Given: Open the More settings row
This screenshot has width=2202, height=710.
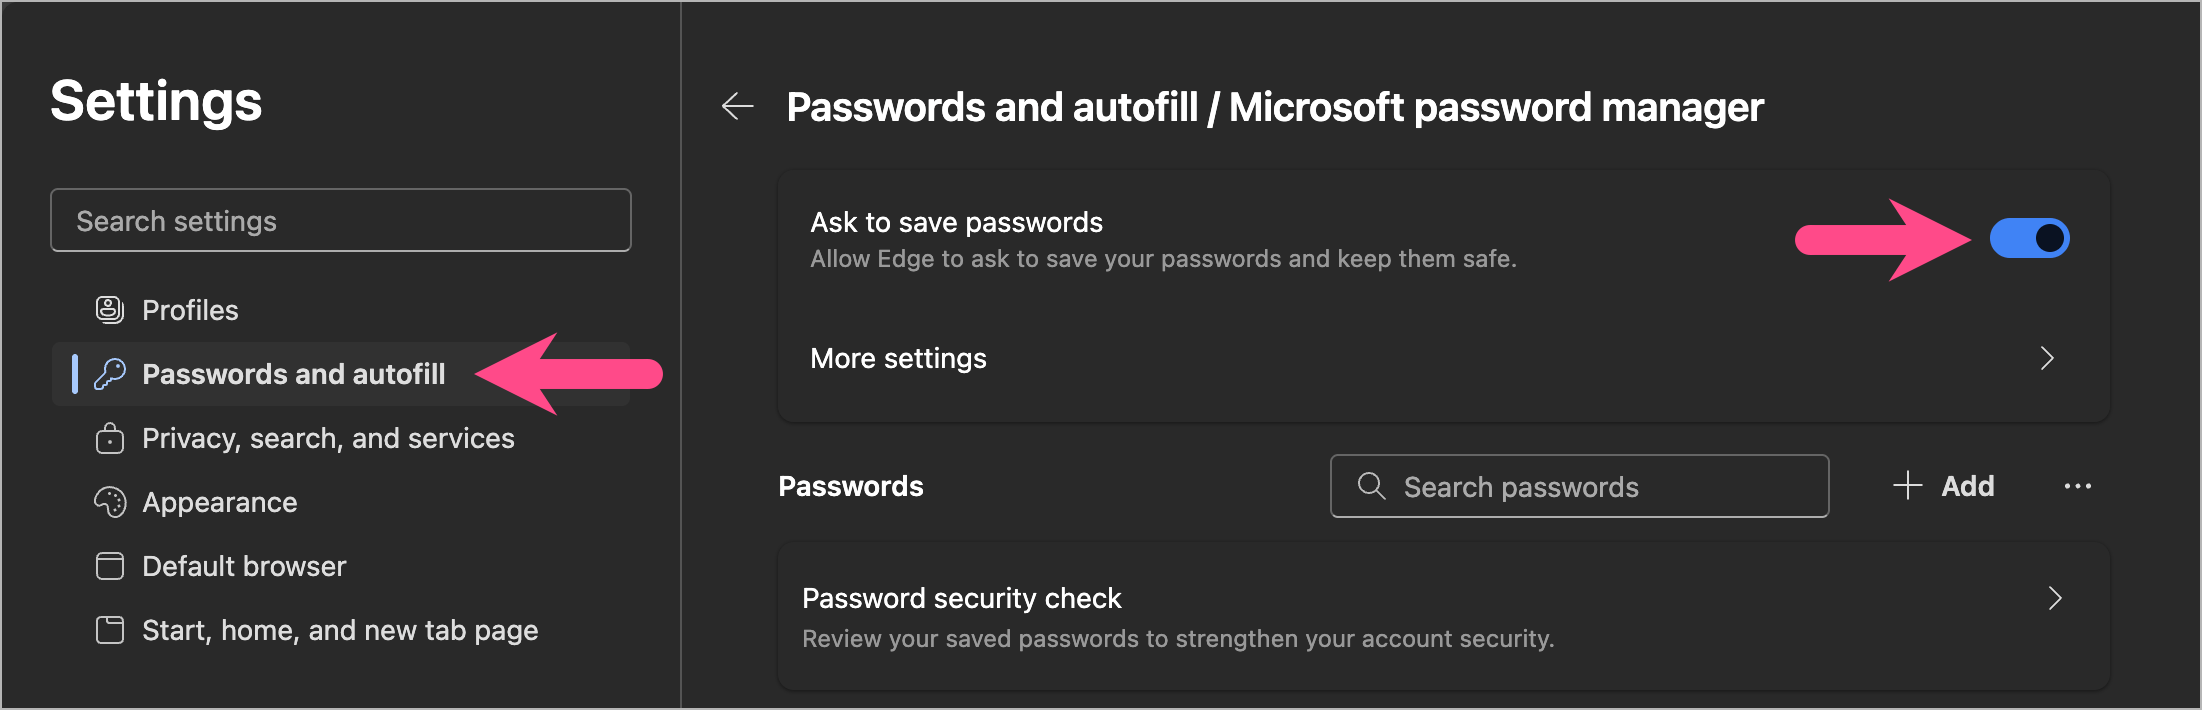Looking at the screenshot, I should point(1400,358).
